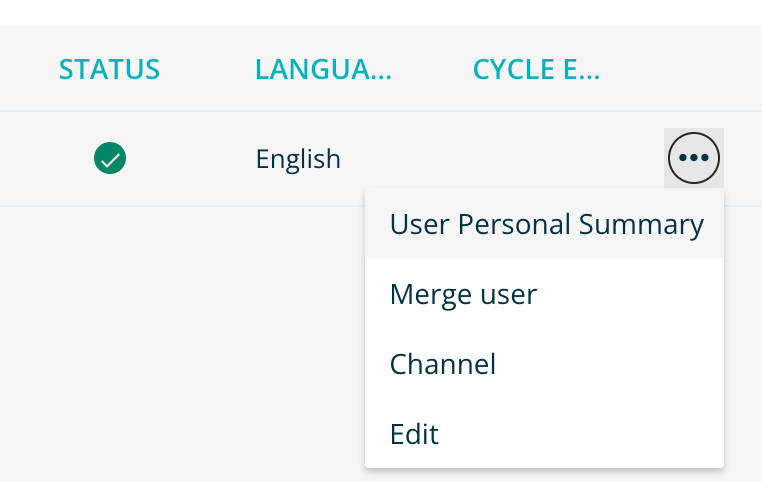Click the active status indicator in the row
762x482 pixels.
110,158
